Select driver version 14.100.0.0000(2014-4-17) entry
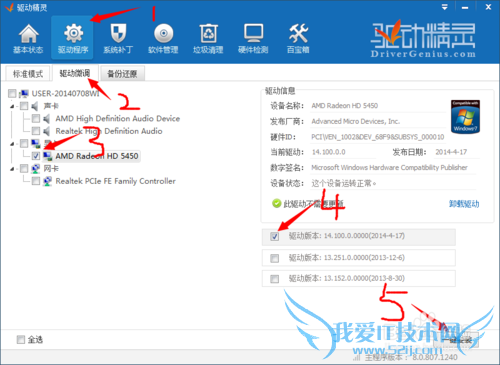500x365 pixels. [359, 237]
